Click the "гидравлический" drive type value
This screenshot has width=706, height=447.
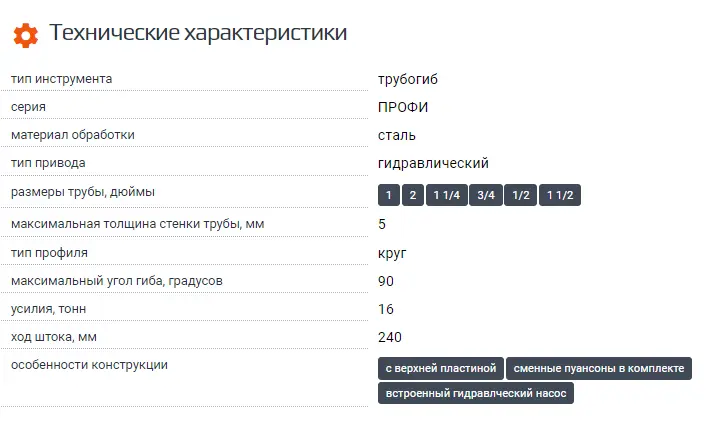click(433, 163)
